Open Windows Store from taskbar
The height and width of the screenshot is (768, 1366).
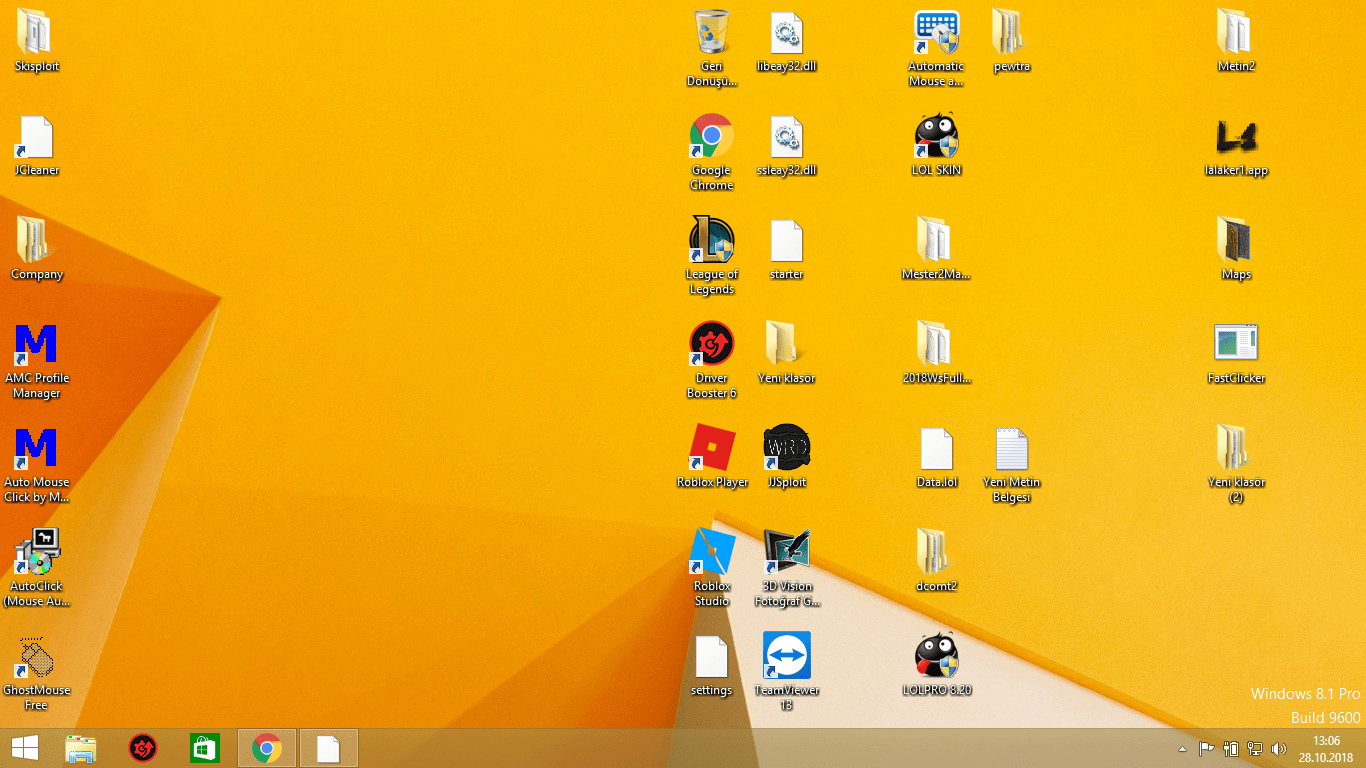pos(205,748)
